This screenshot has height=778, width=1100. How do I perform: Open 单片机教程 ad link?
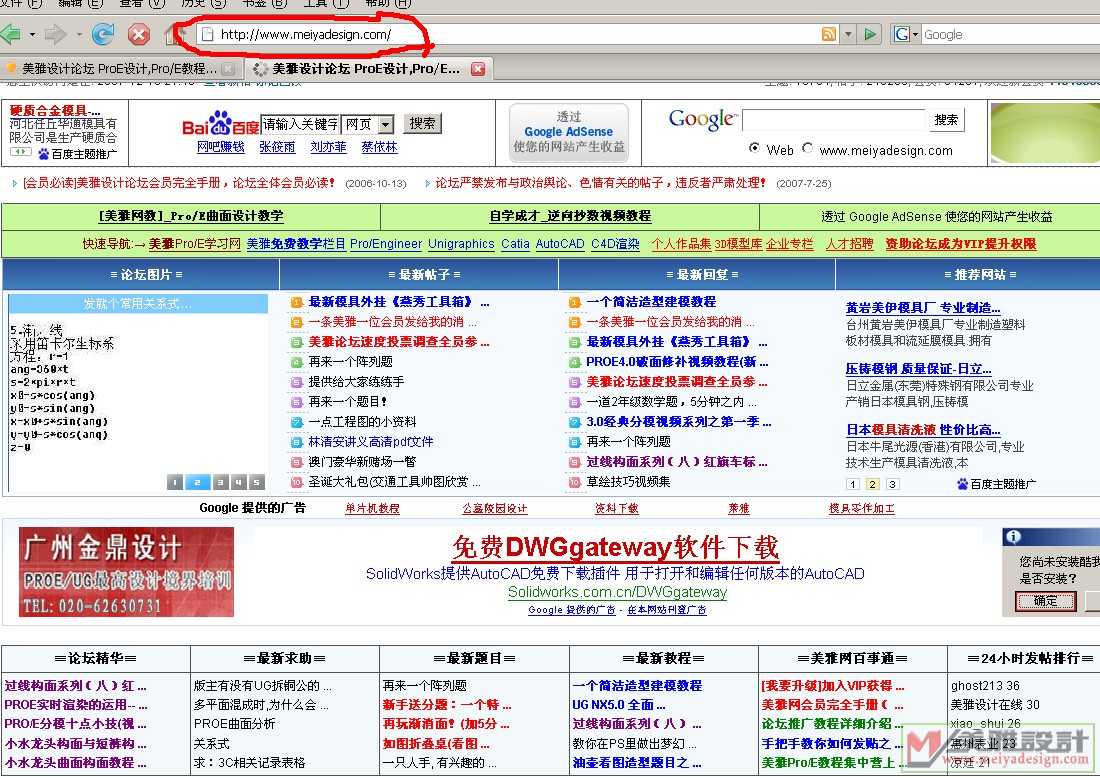click(x=372, y=508)
